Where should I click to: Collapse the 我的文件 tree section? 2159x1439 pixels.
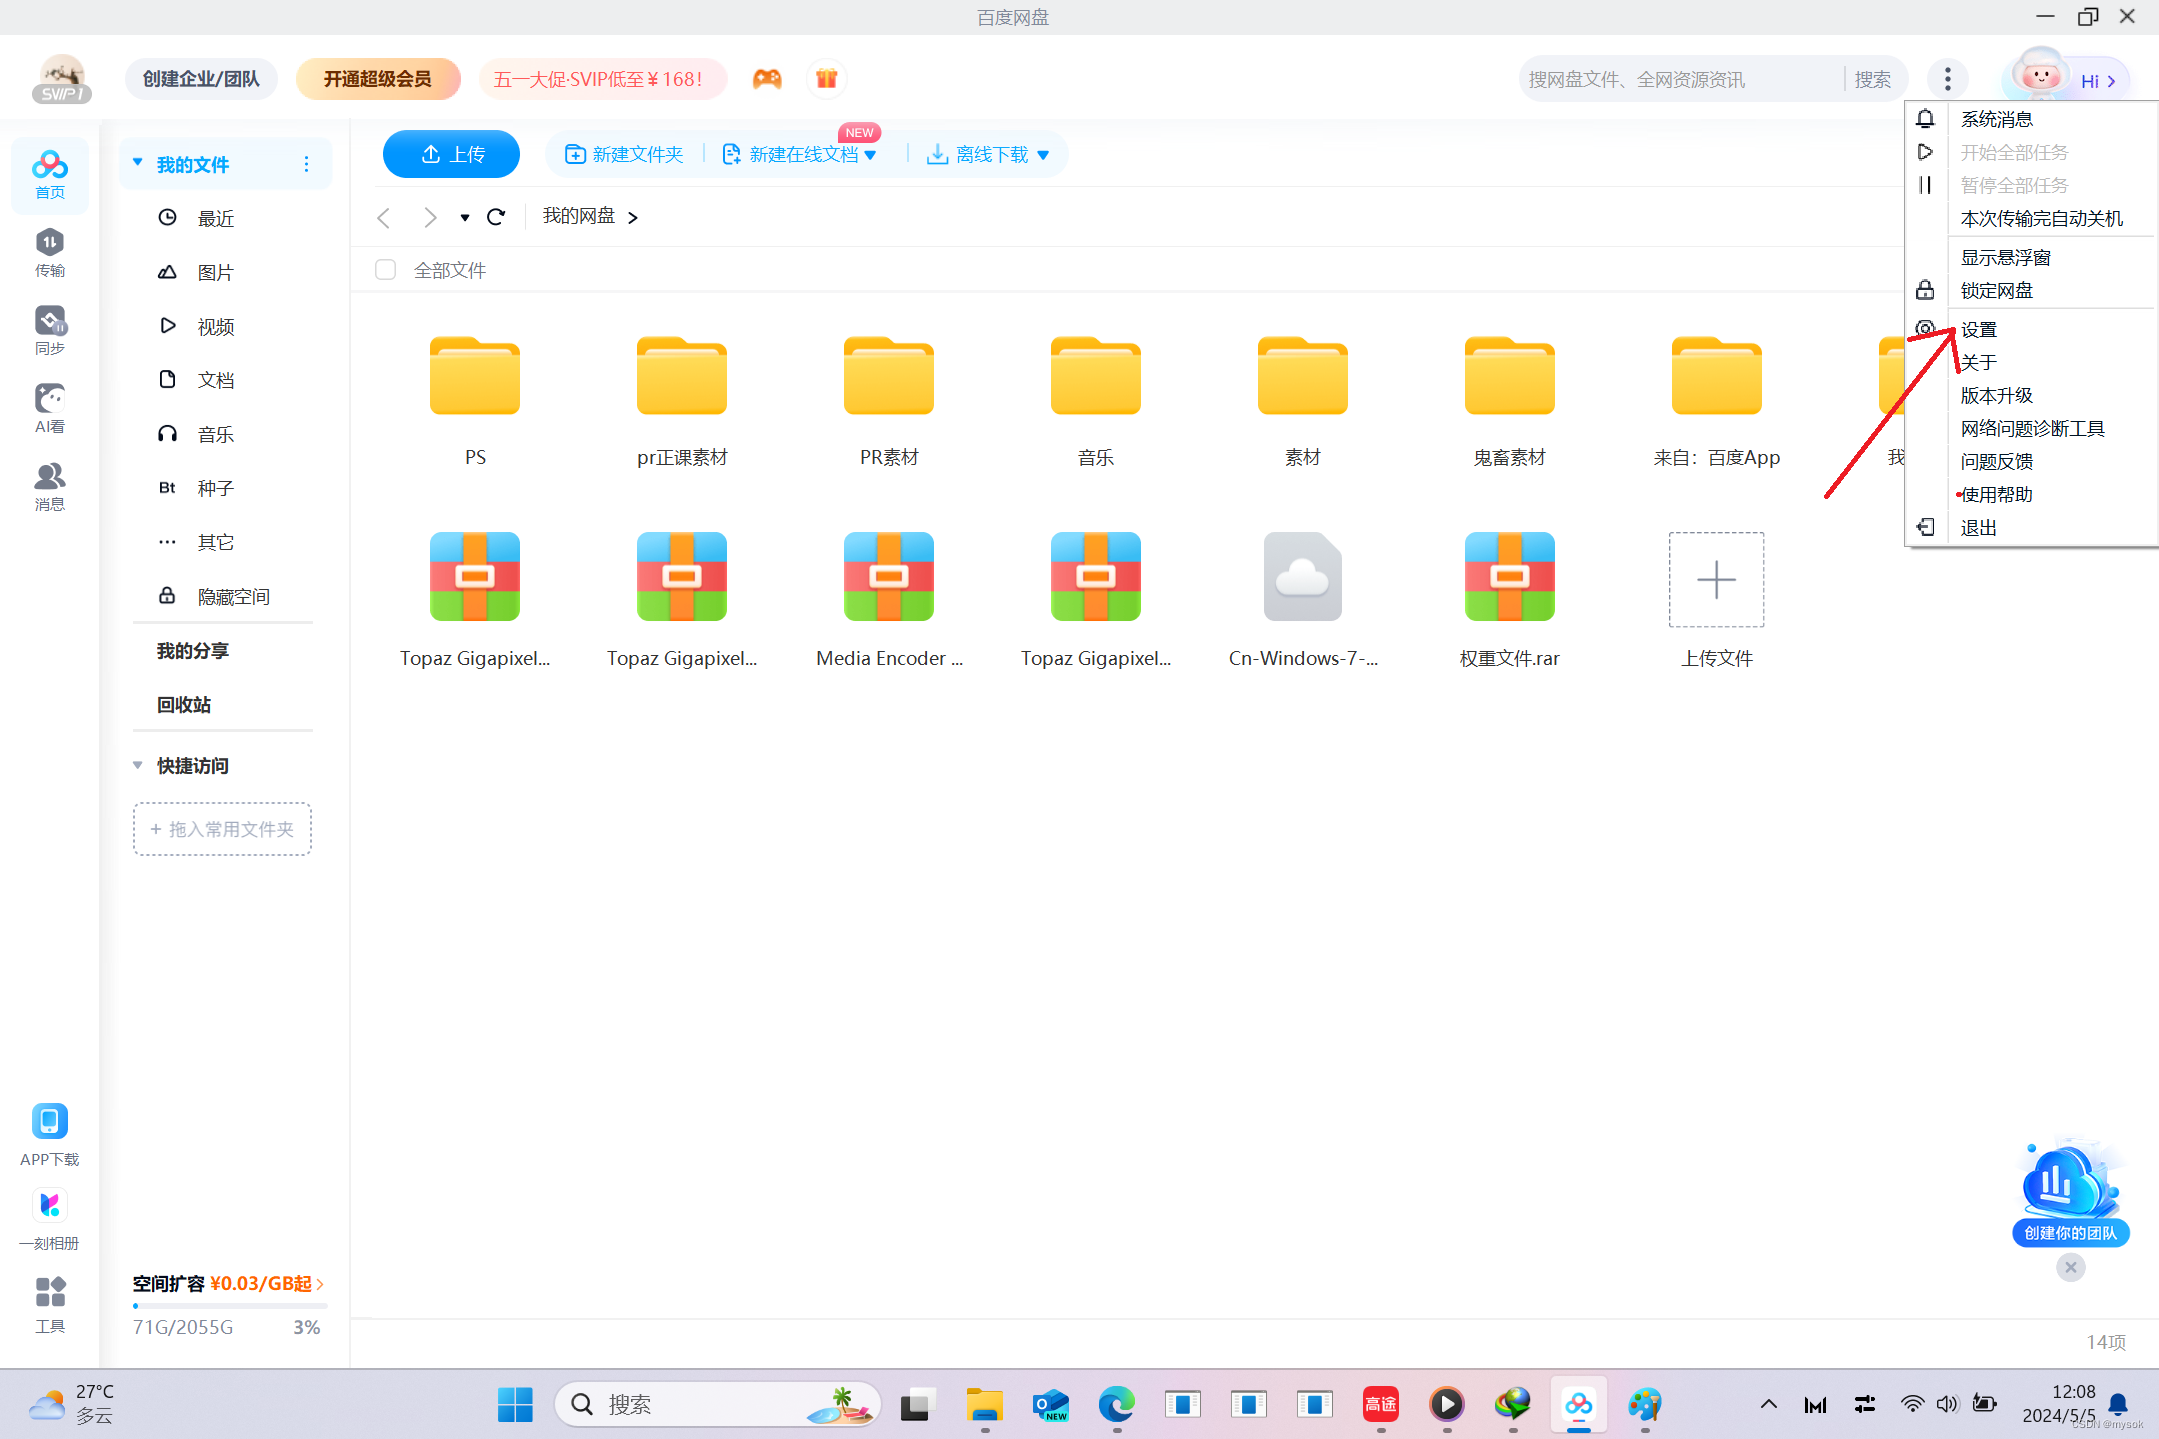pos(138,163)
